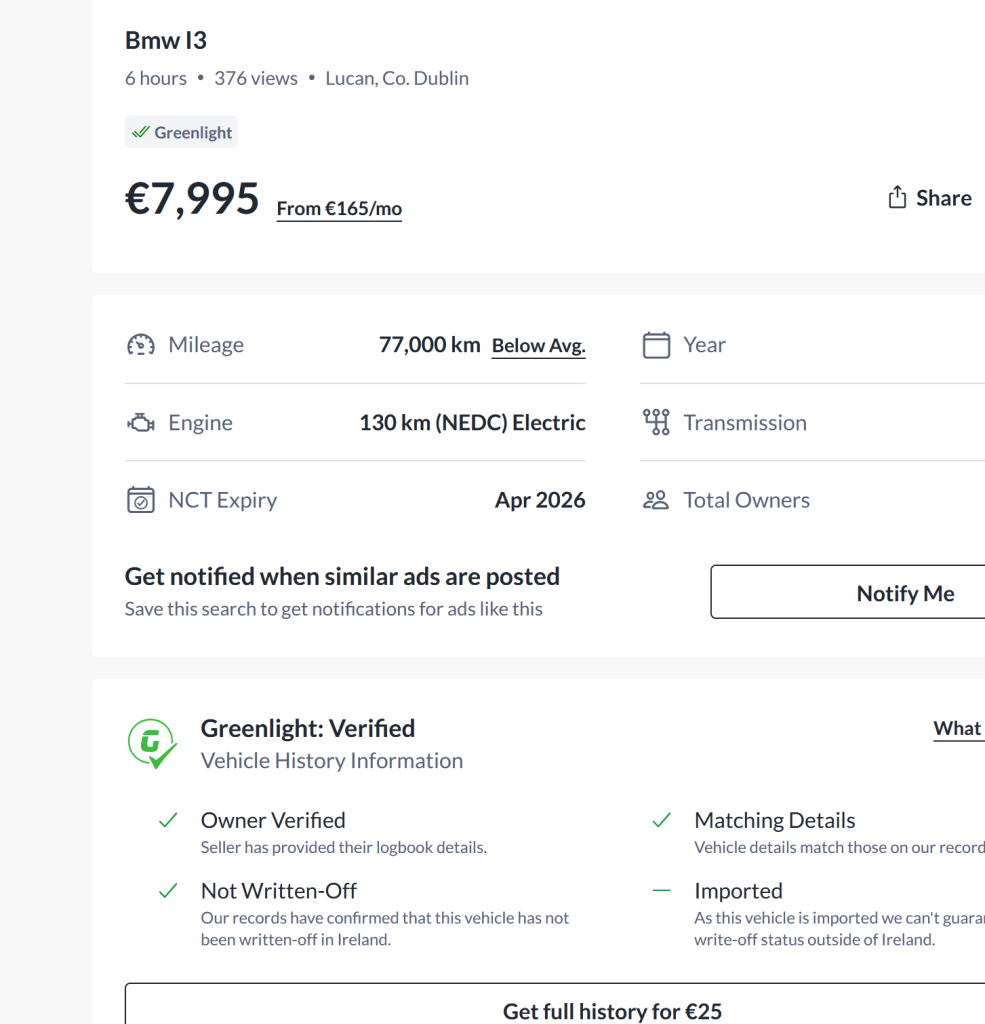
Task: Click the Engine icon
Action: pyautogui.click(x=141, y=423)
